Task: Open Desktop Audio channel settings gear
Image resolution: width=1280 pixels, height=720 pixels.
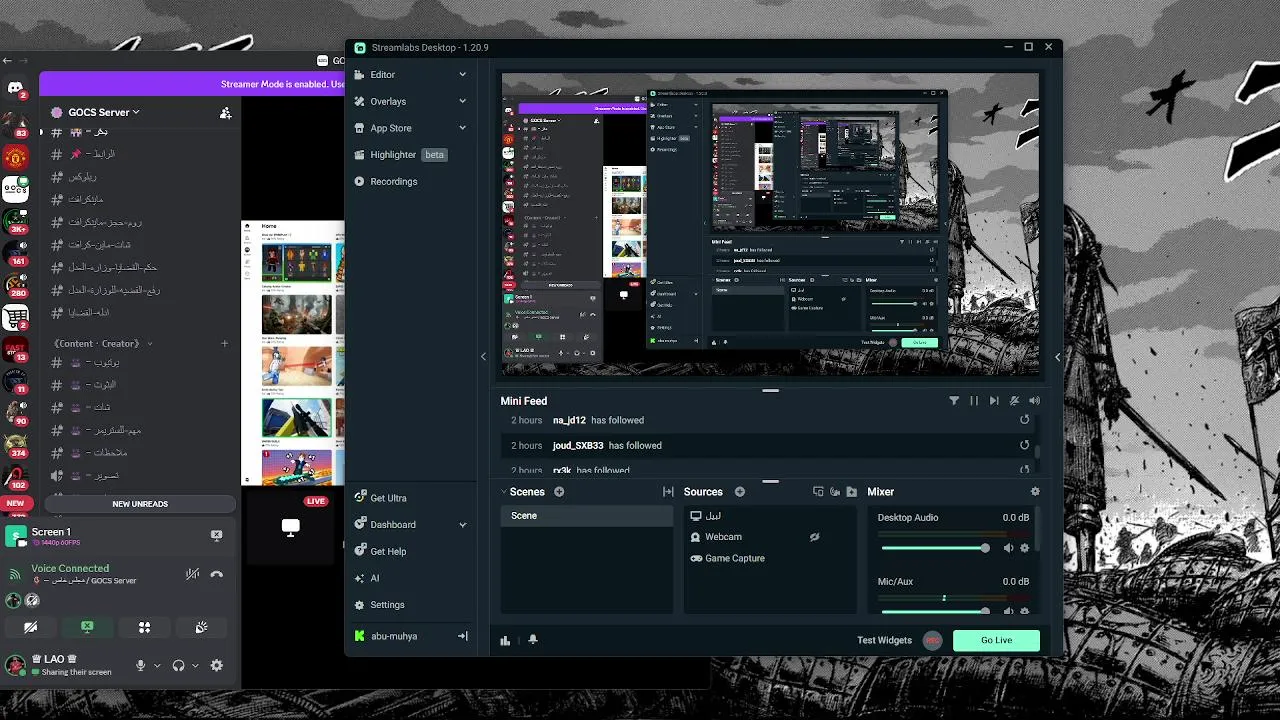Action: point(1024,548)
